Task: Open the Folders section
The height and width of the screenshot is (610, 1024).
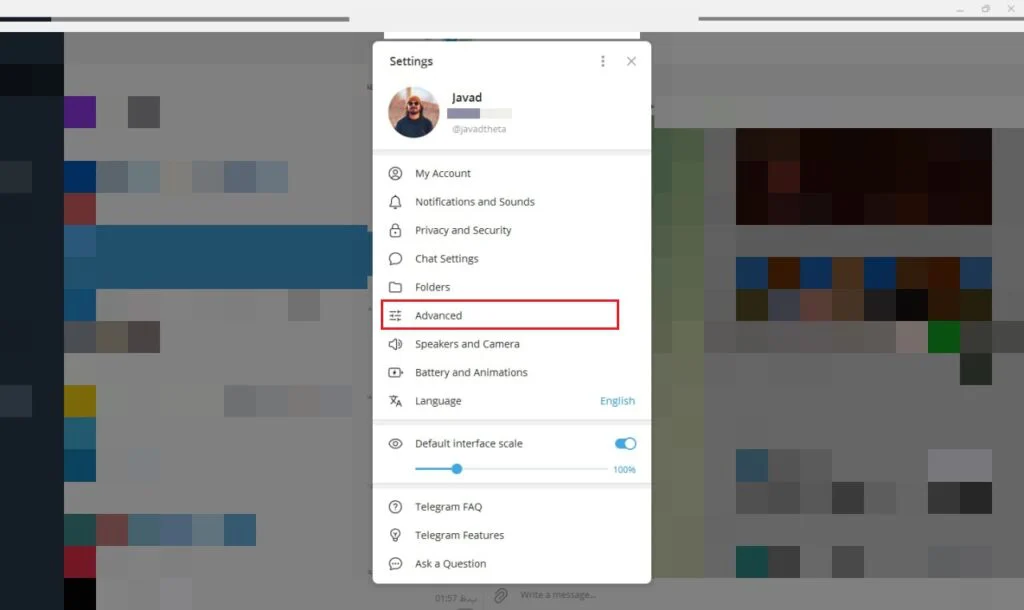Action: [x=434, y=287]
